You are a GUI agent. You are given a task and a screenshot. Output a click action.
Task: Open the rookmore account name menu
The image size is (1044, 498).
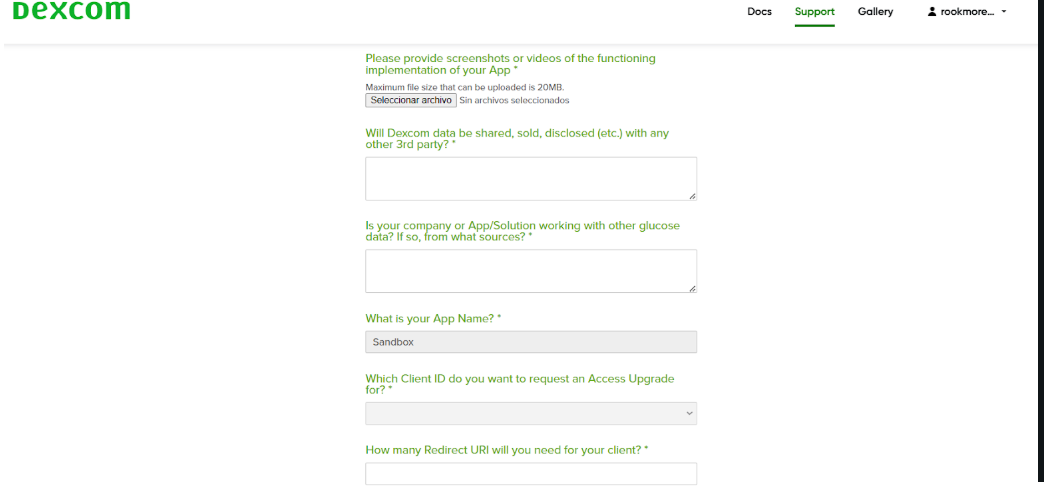pyautogui.click(x=967, y=12)
